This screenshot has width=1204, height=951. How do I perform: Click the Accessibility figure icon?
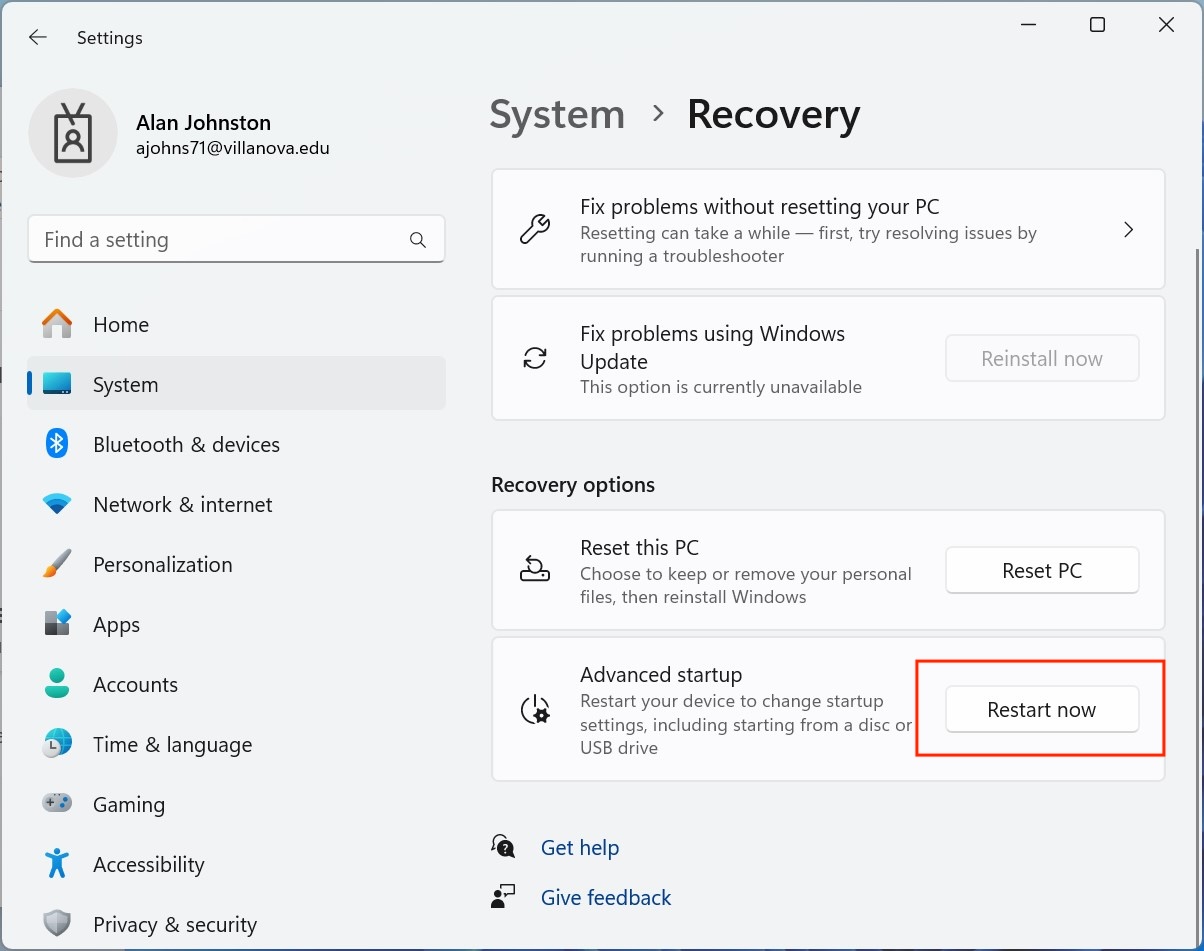[x=57, y=864]
